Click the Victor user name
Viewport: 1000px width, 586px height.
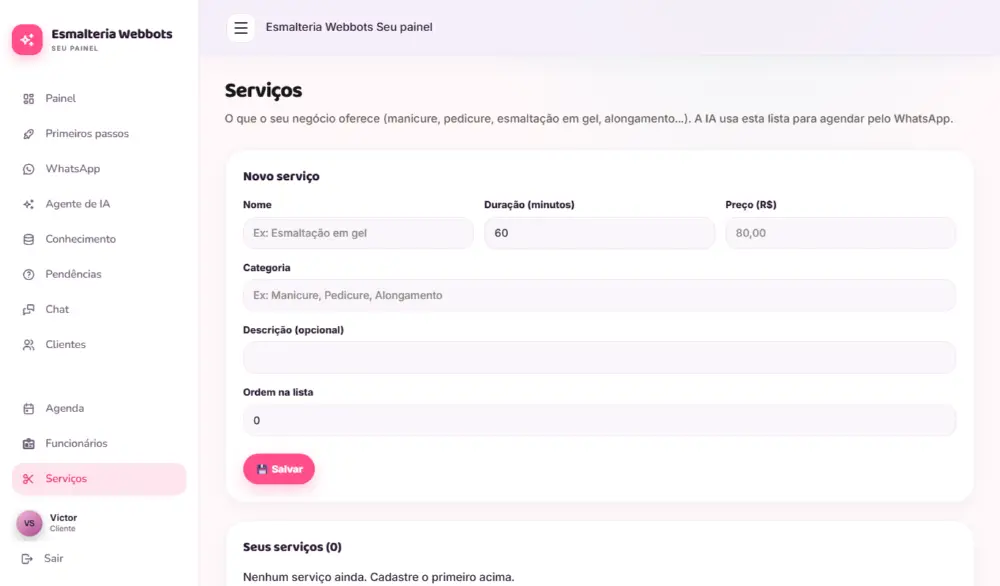[x=63, y=518]
